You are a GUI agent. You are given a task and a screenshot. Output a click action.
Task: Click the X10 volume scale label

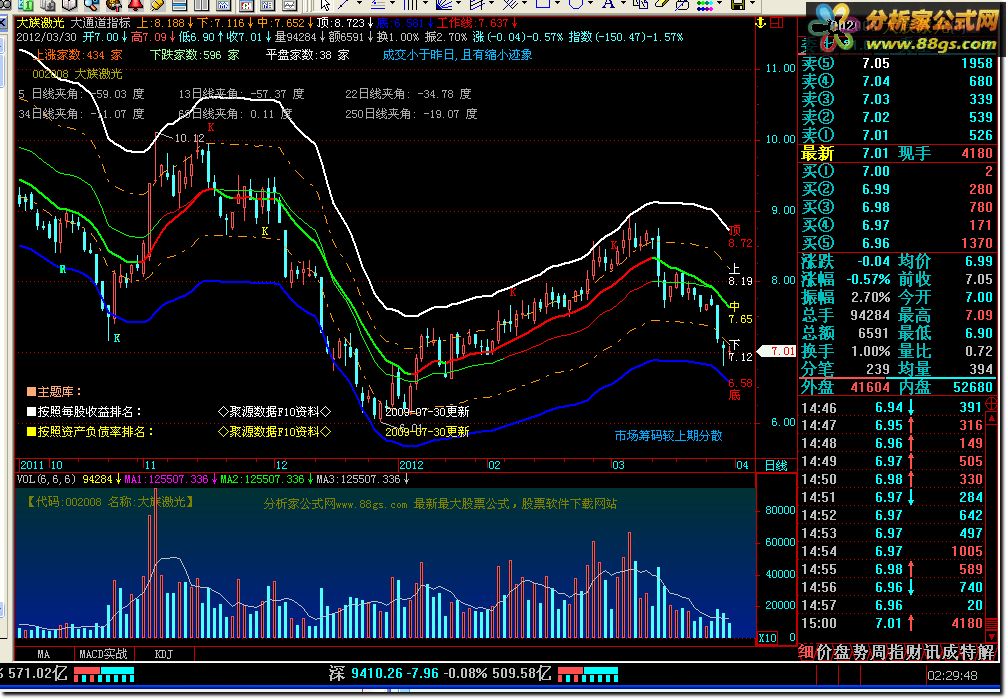point(768,638)
